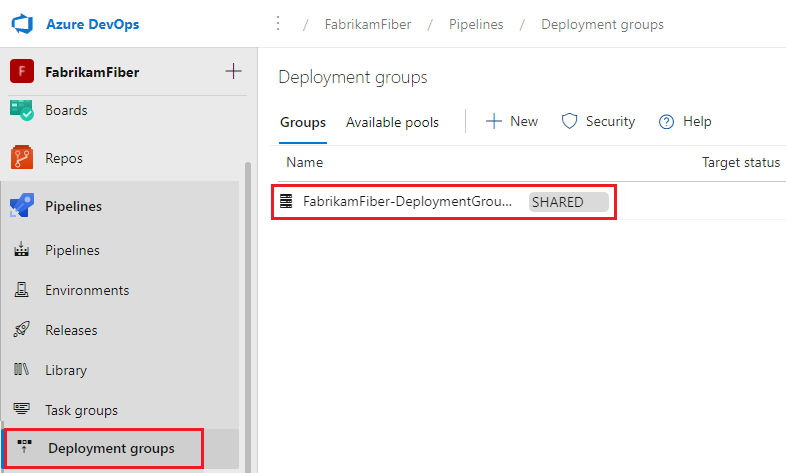This screenshot has width=786, height=473.
Task: Open the Boards icon in sidebar
Action: 22,109
